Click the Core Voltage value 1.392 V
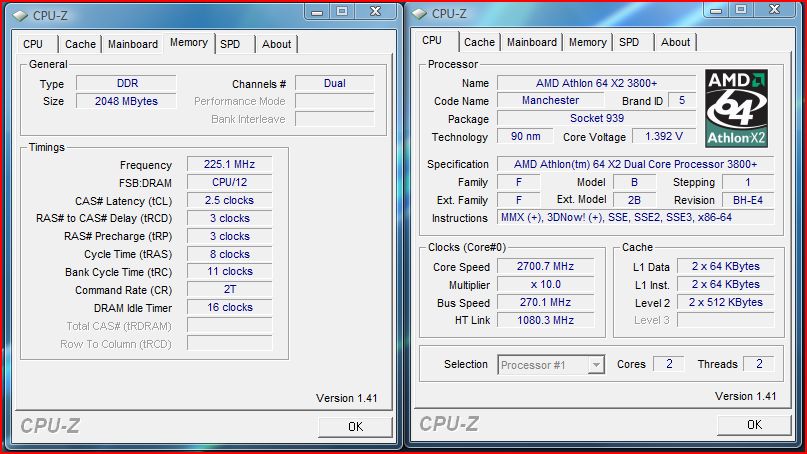Image resolution: width=807 pixels, height=454 pixels. click(x=664, y=136)
